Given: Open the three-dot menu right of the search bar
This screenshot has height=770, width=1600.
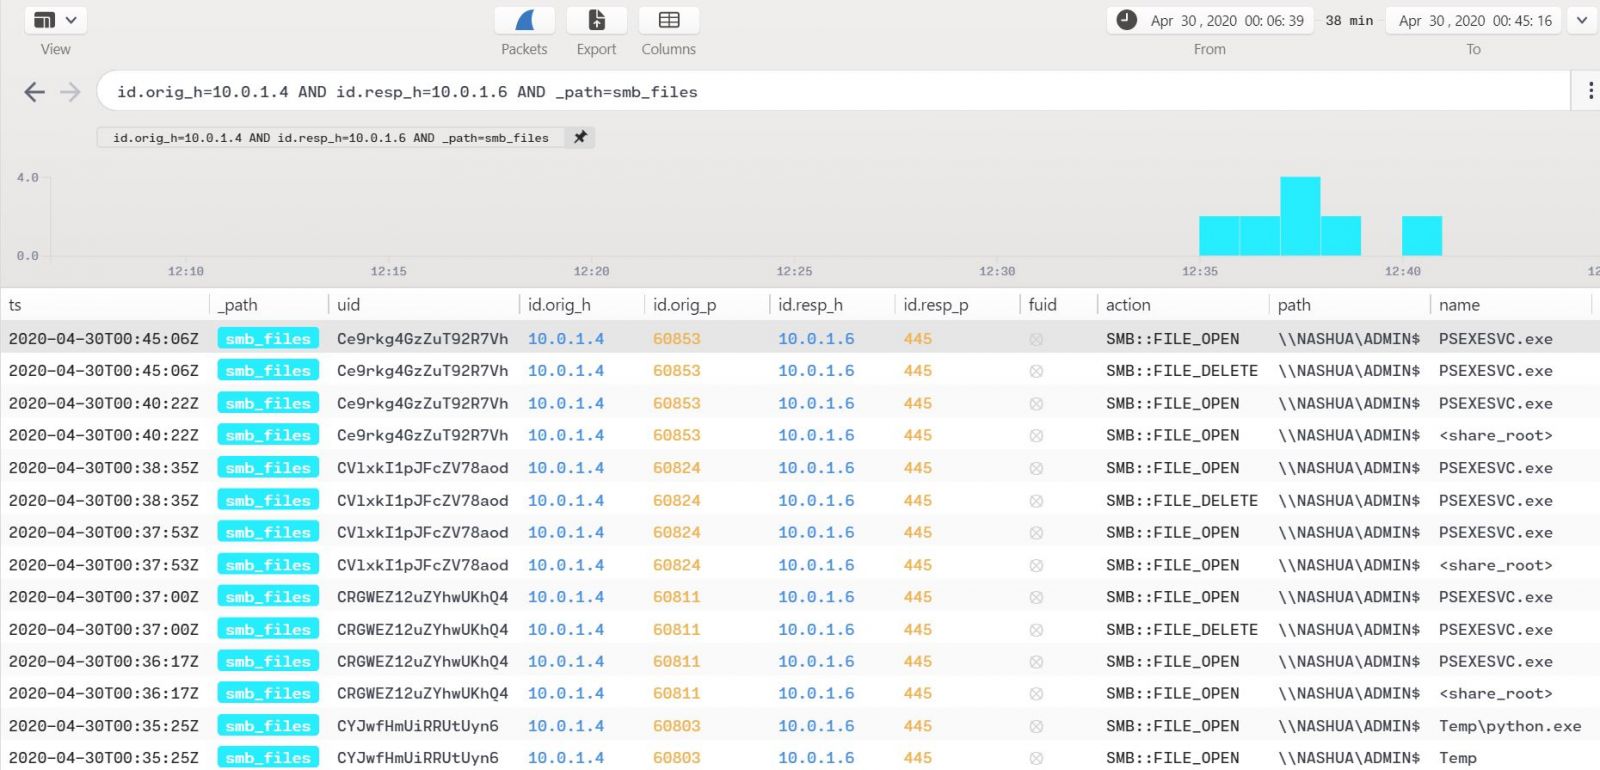Looking at the screenshot, I should (1590, 91).
